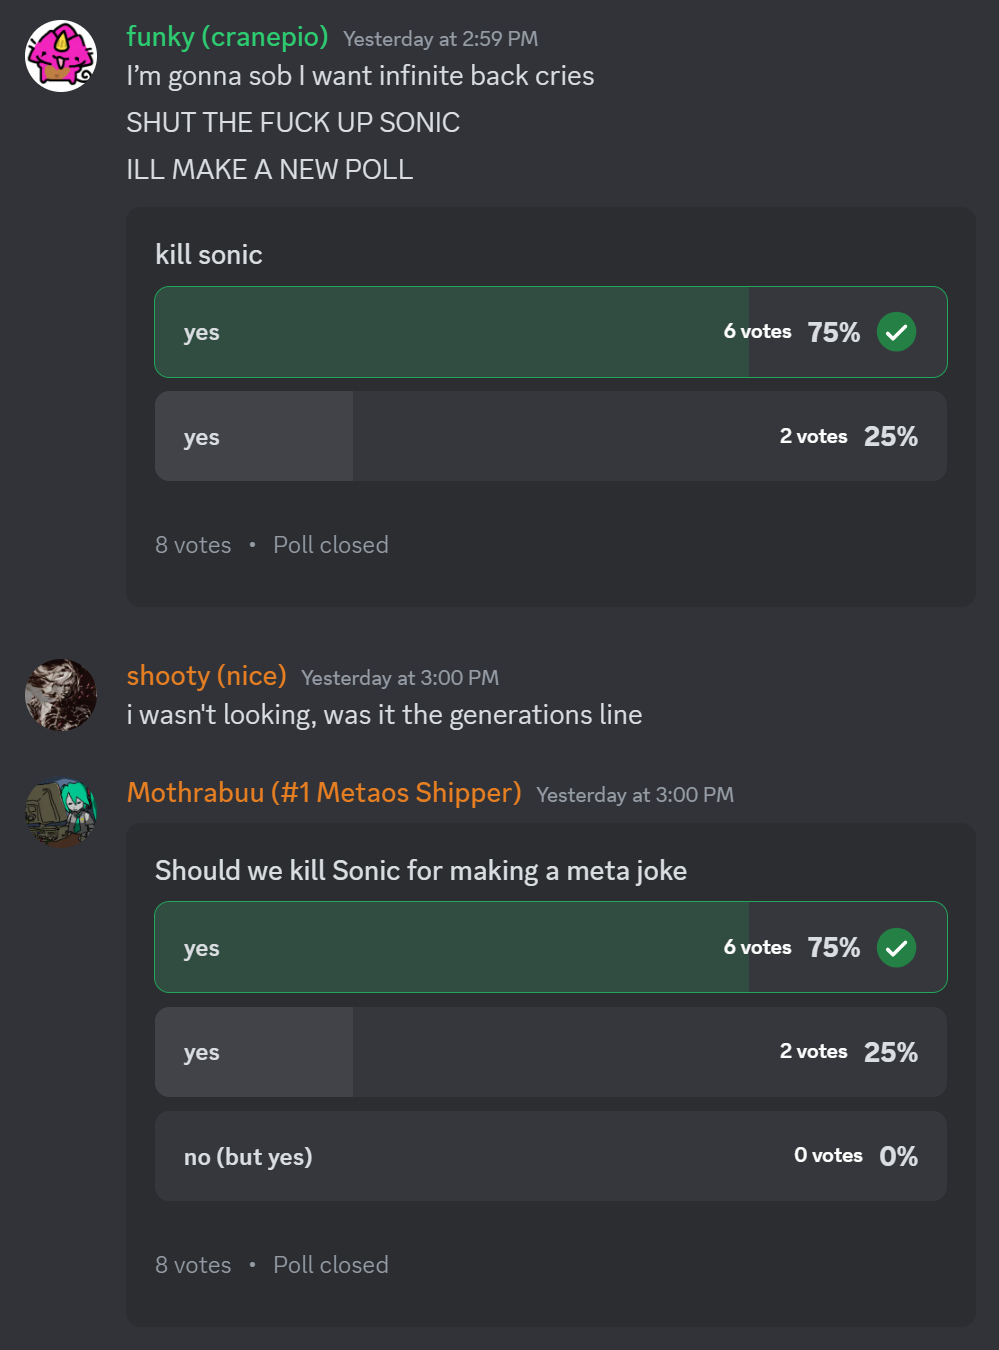Open funky (cranepio) username profile
Screen dimensions: 999x1350
click(x=227, y=37)
